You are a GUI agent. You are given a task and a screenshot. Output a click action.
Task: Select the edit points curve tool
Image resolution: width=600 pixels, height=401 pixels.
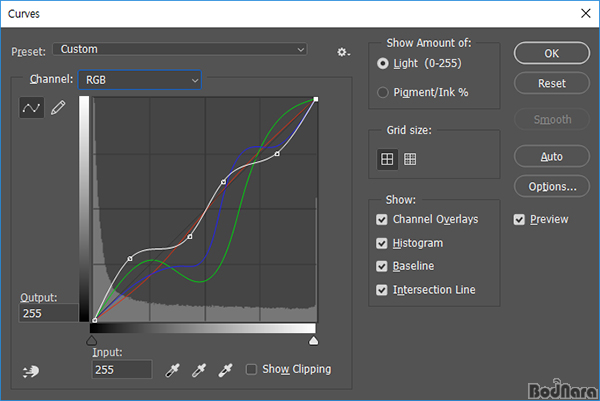(x=31, y=108)
